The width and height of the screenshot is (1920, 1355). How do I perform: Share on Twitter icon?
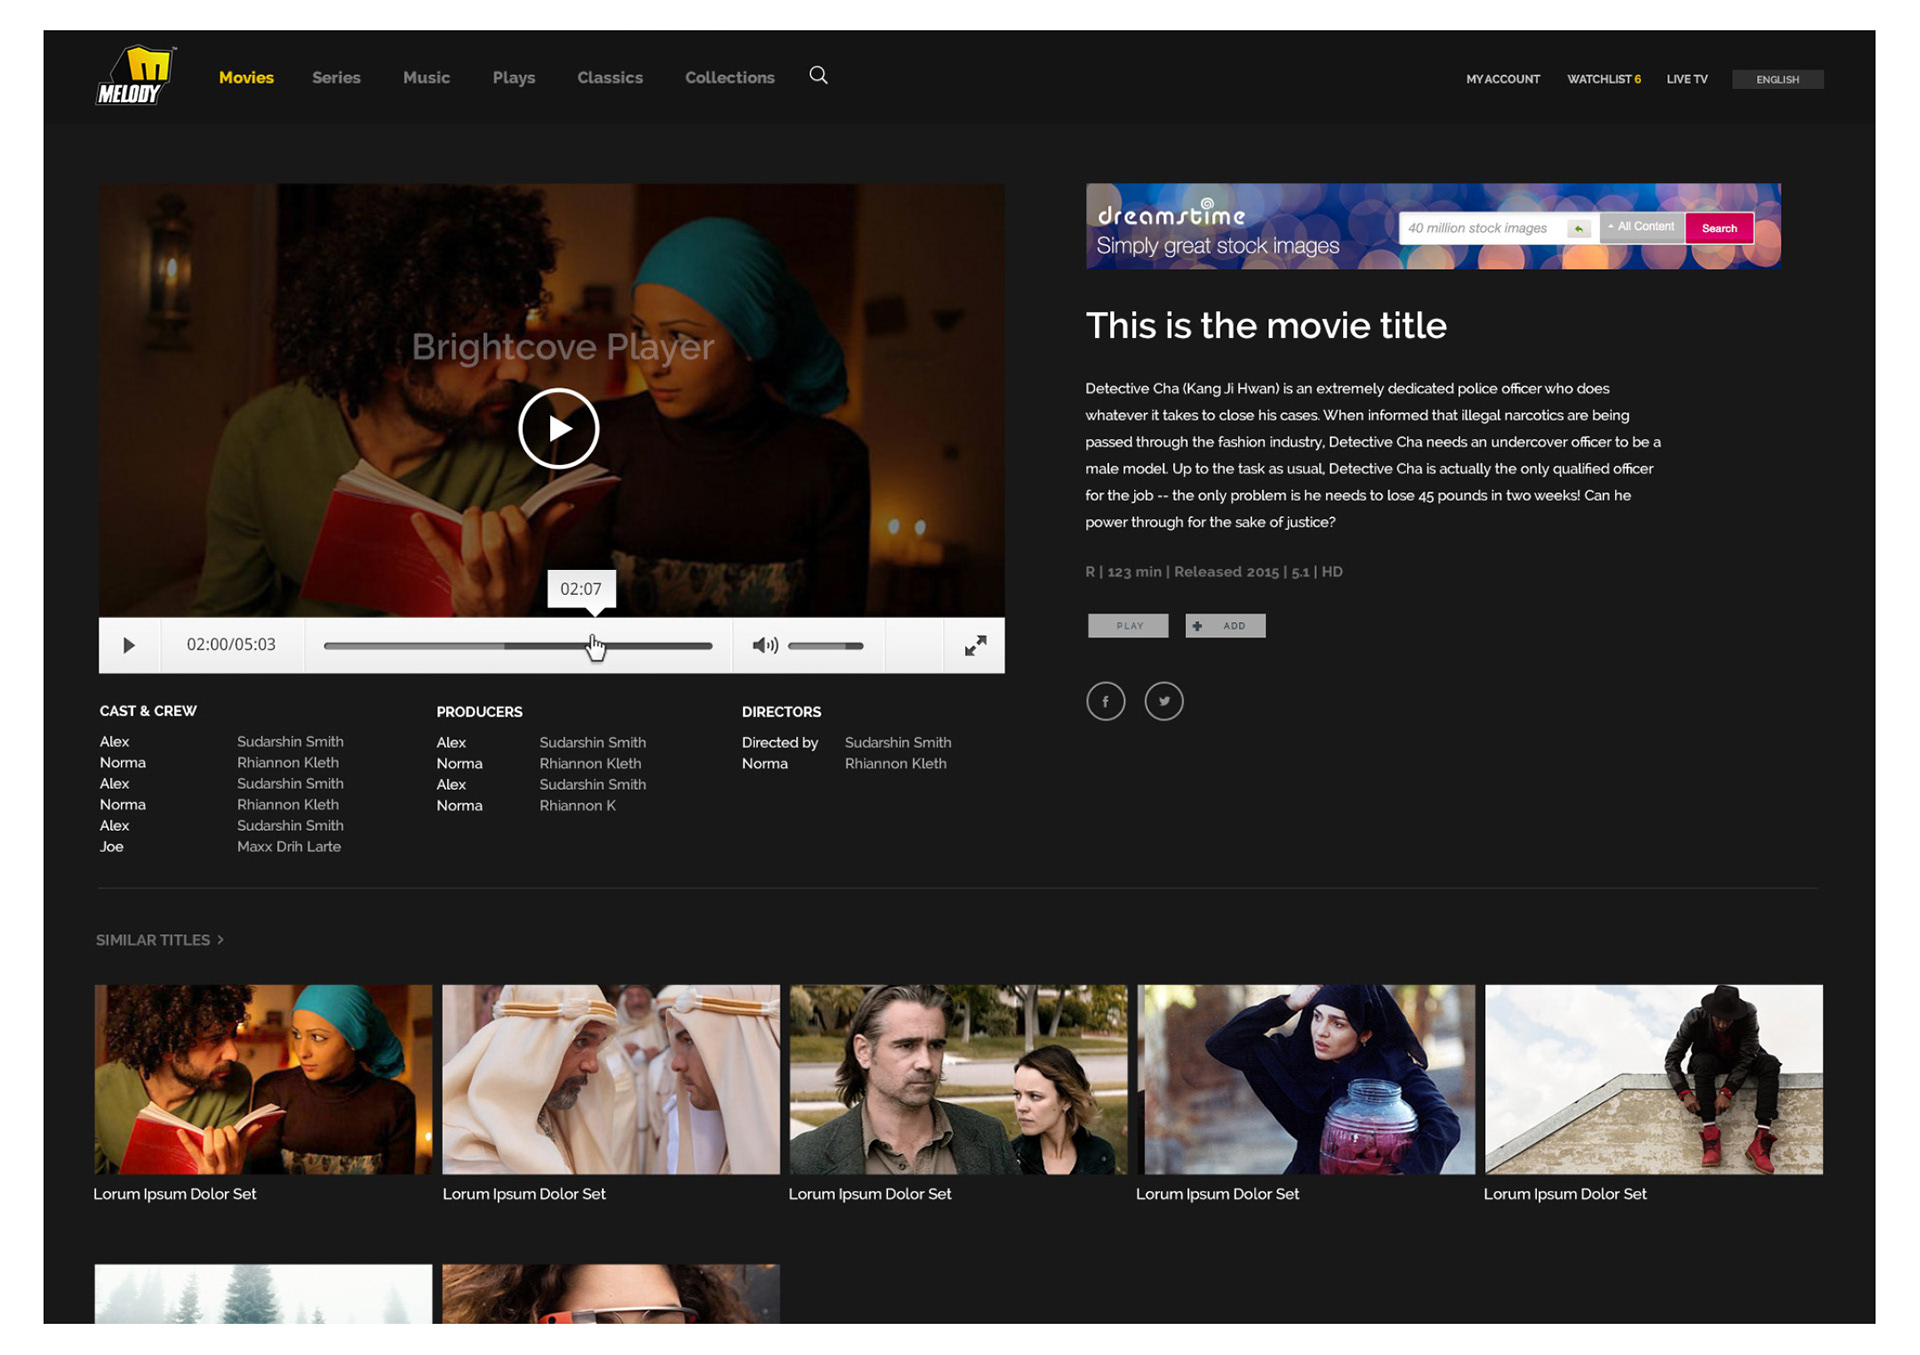1164,701
